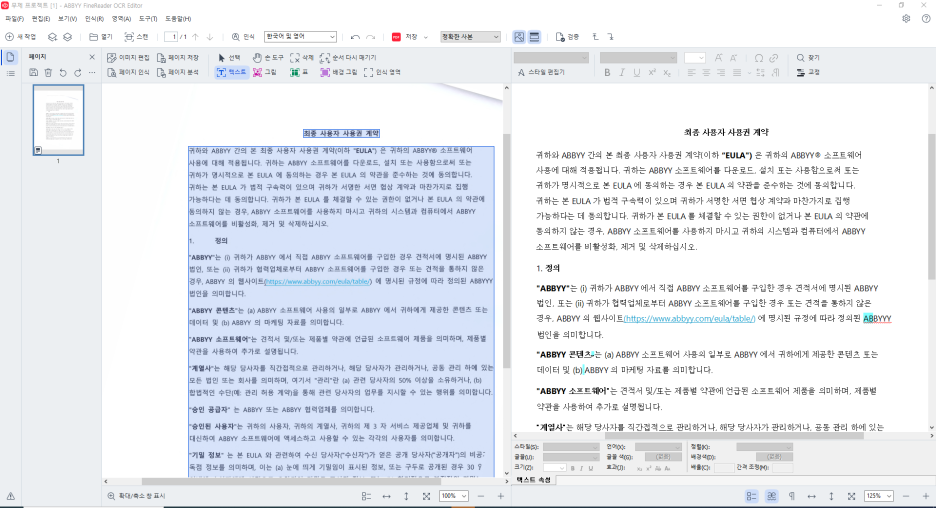Click the Find (찾기) button
Screen dimensions: 936x508
click(x=808, y=58)
